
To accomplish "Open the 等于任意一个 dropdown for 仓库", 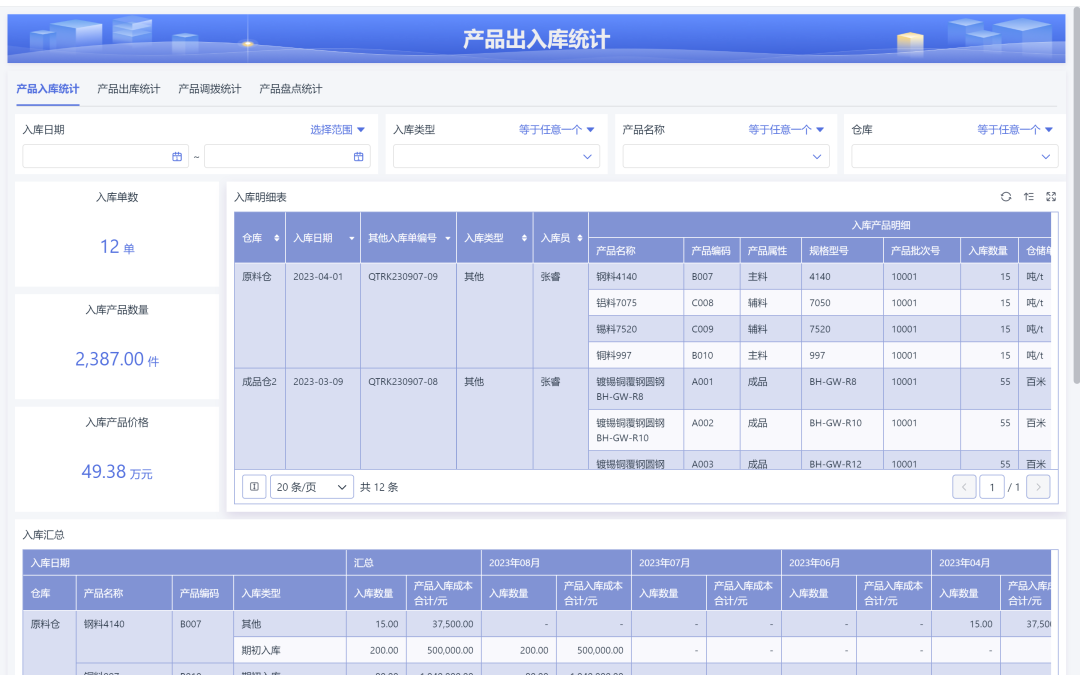I will pos(1013,129).
